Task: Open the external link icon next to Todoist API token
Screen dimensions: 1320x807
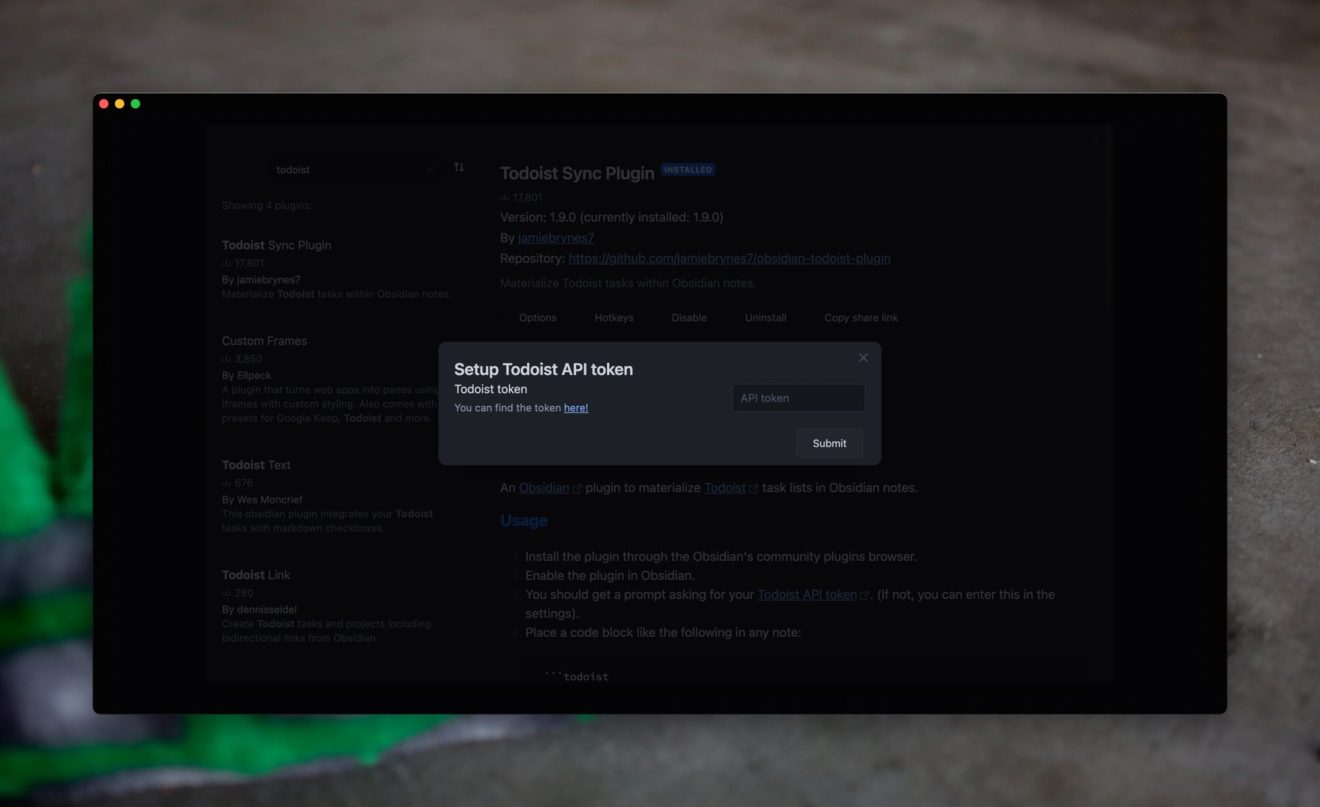Action: click(863, 593)
